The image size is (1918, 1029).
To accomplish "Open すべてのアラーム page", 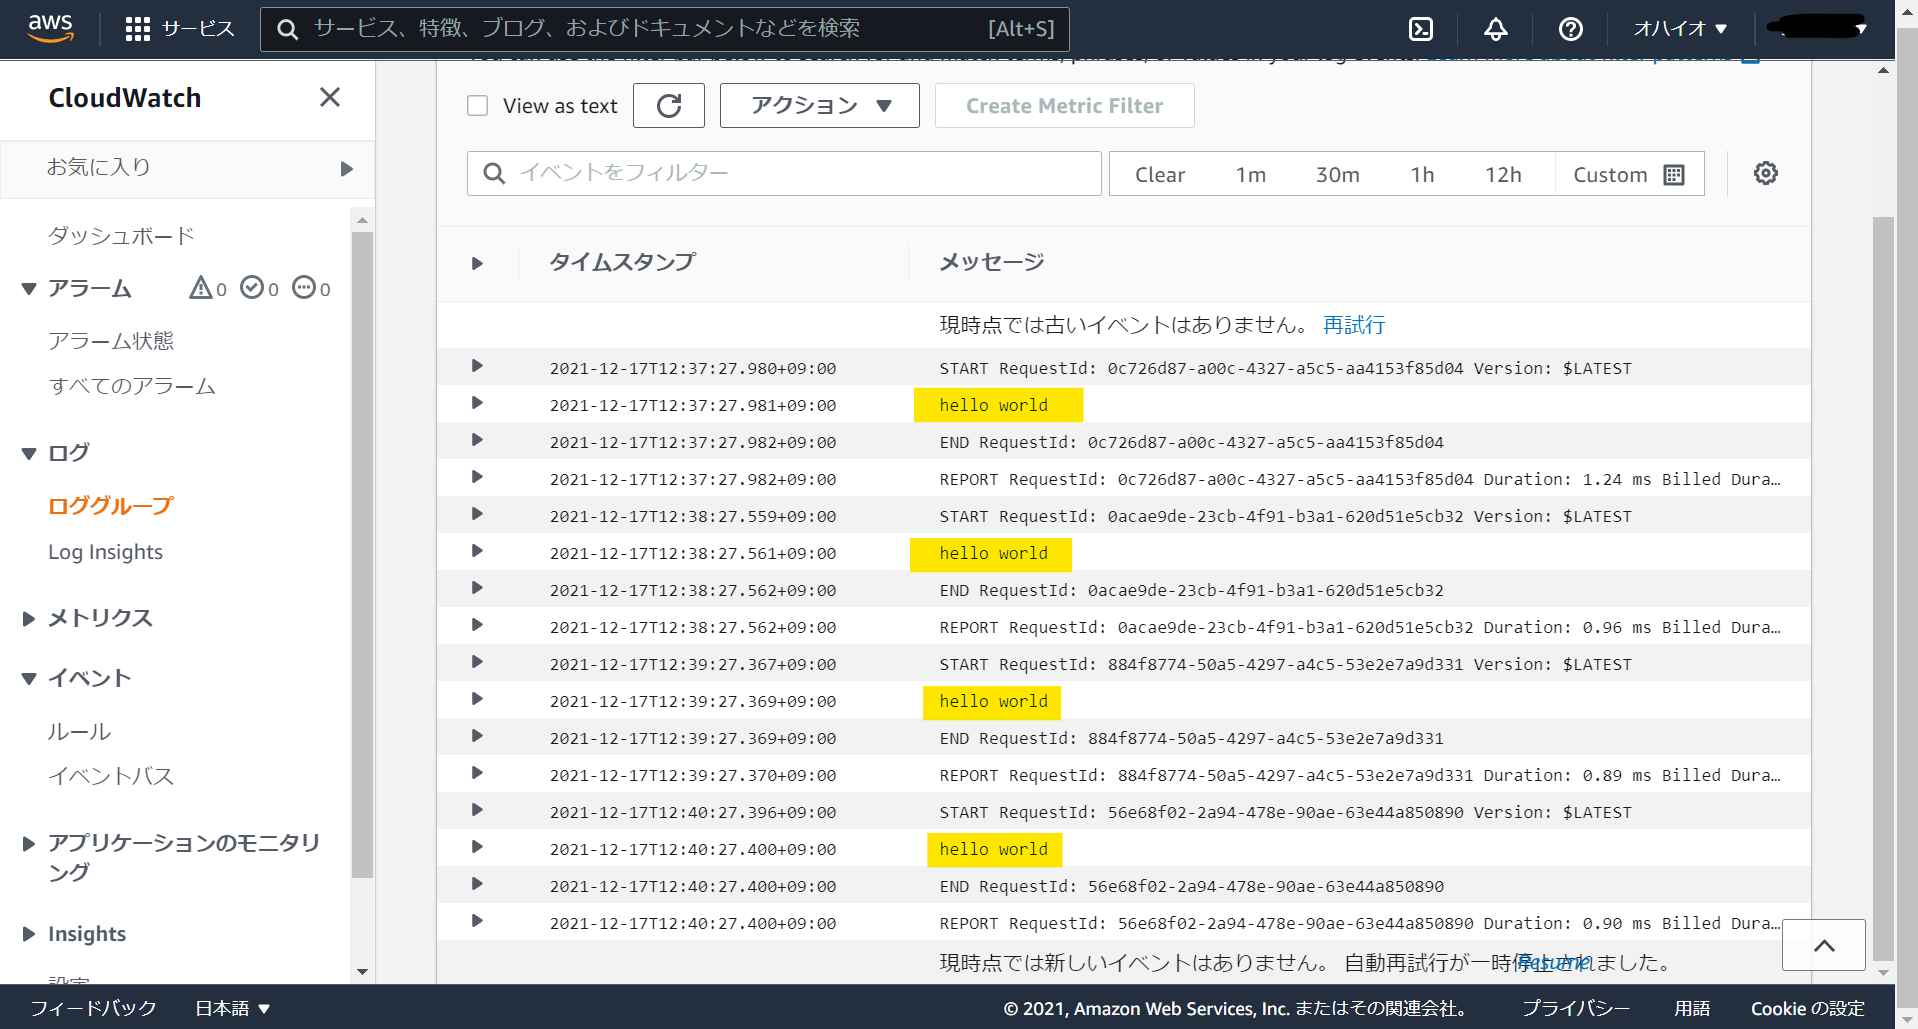I will [132, 386].
